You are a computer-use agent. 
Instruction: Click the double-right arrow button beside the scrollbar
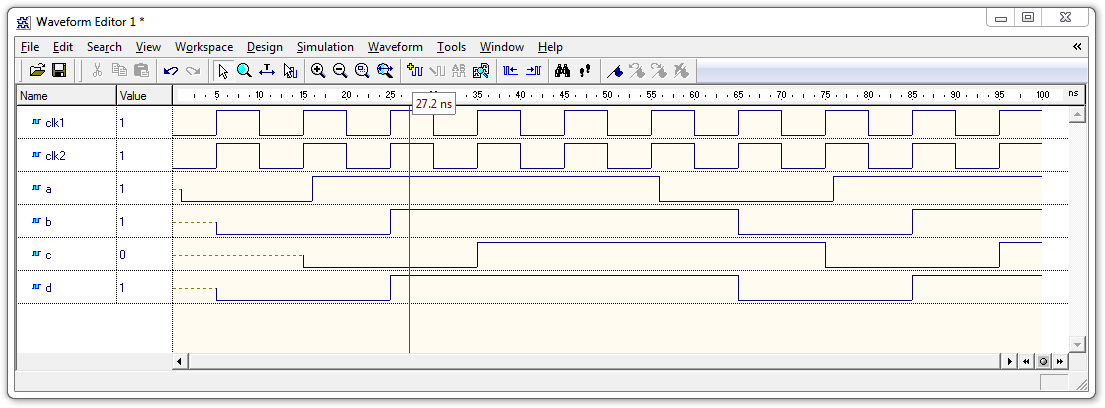(1059, 361)
